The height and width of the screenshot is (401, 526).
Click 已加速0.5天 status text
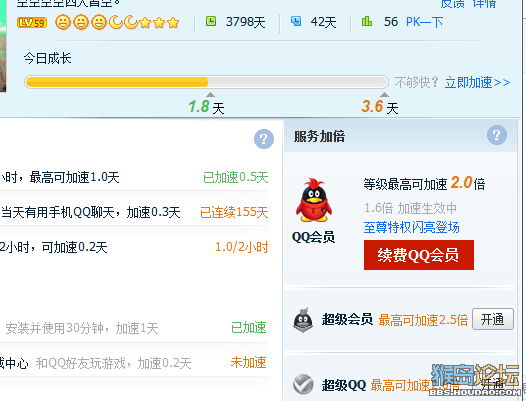235,178
